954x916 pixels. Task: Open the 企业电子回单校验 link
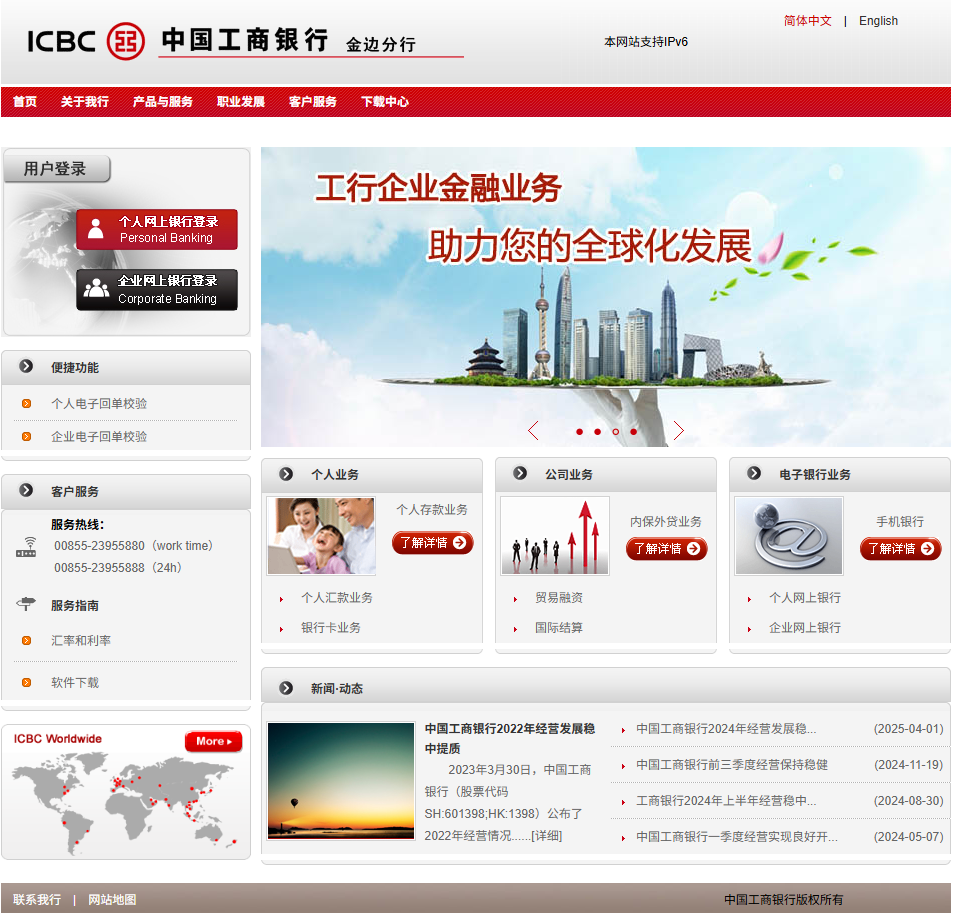coord(99,437)
